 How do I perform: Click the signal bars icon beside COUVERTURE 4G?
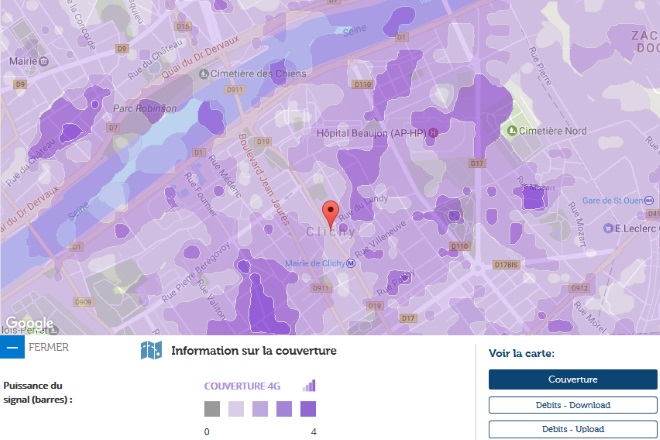tap(309, 385)
